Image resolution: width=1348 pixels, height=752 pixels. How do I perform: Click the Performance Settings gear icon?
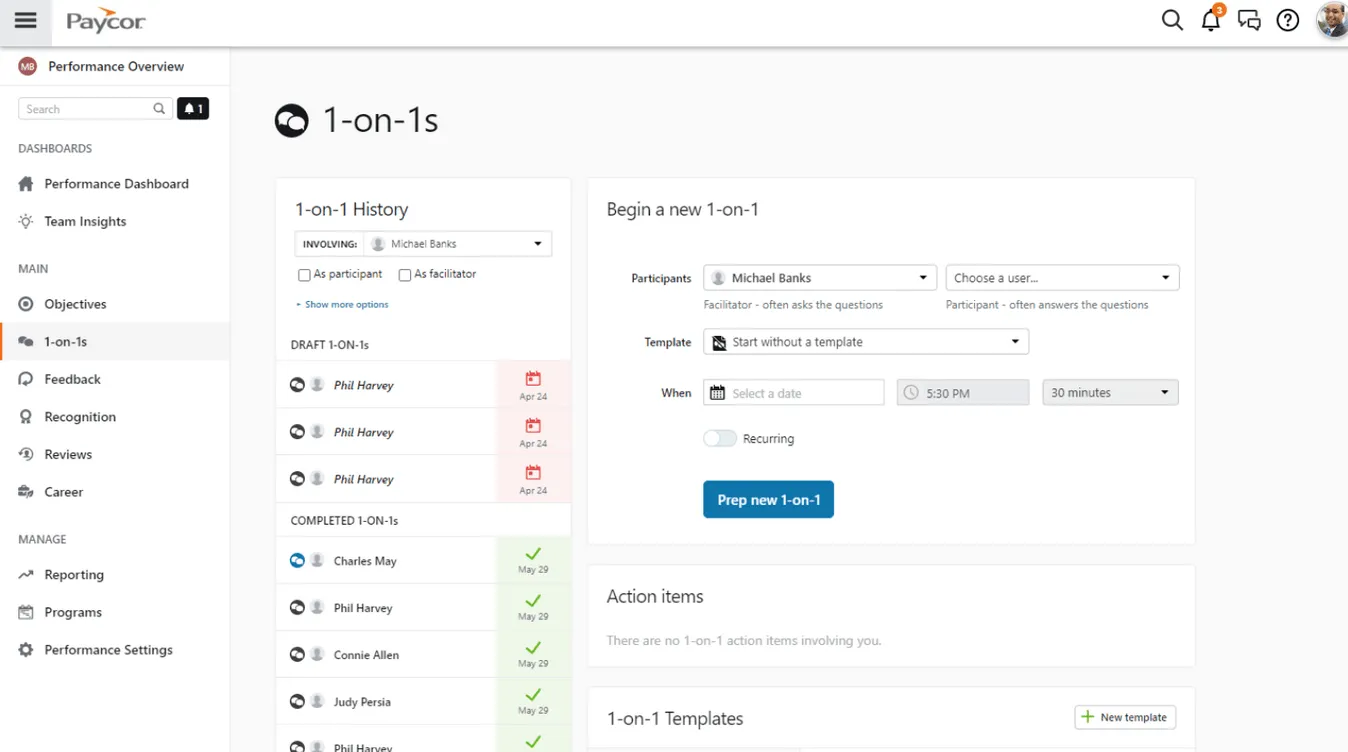click(x=26, y=650)
